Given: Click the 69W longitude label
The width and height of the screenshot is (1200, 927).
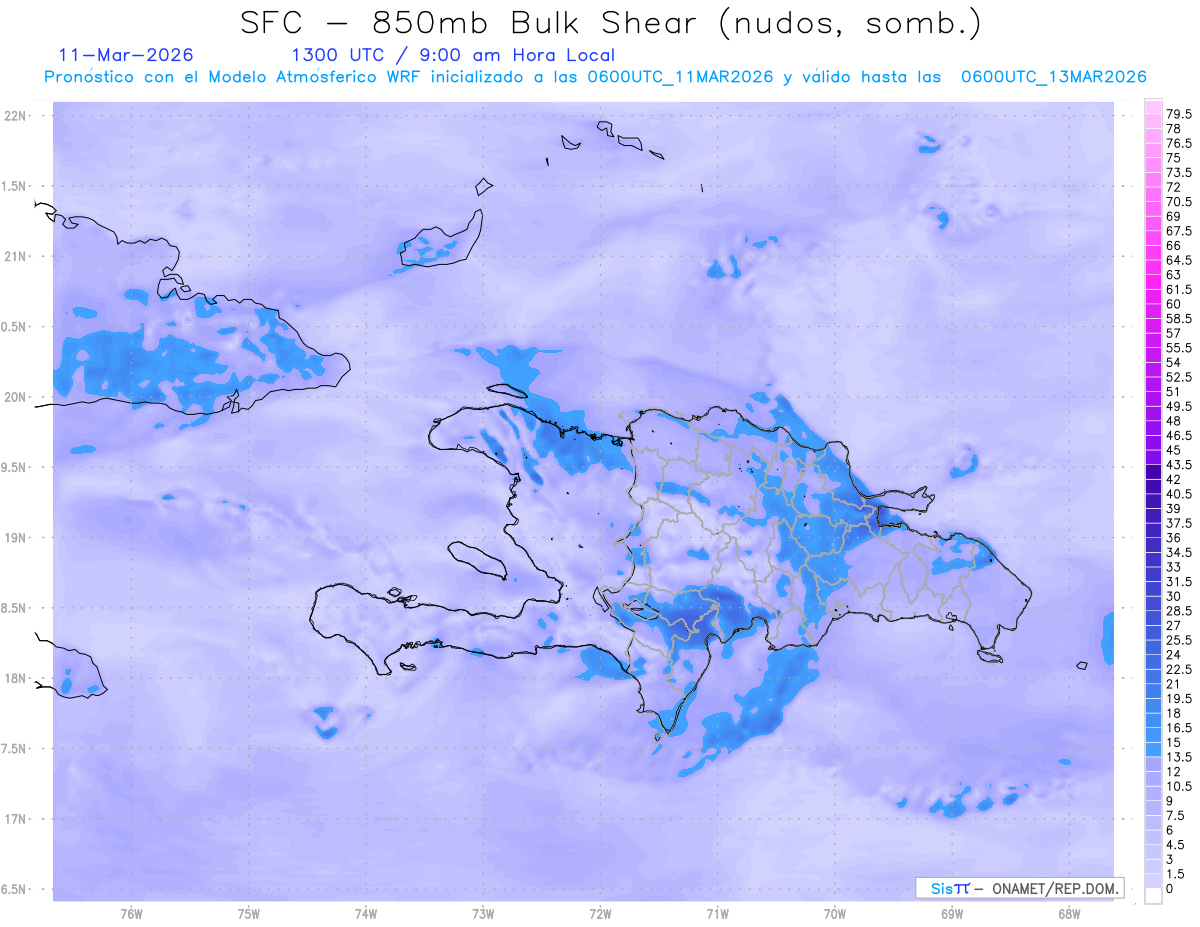Looking at the screenshot, I should click(952, 914).
